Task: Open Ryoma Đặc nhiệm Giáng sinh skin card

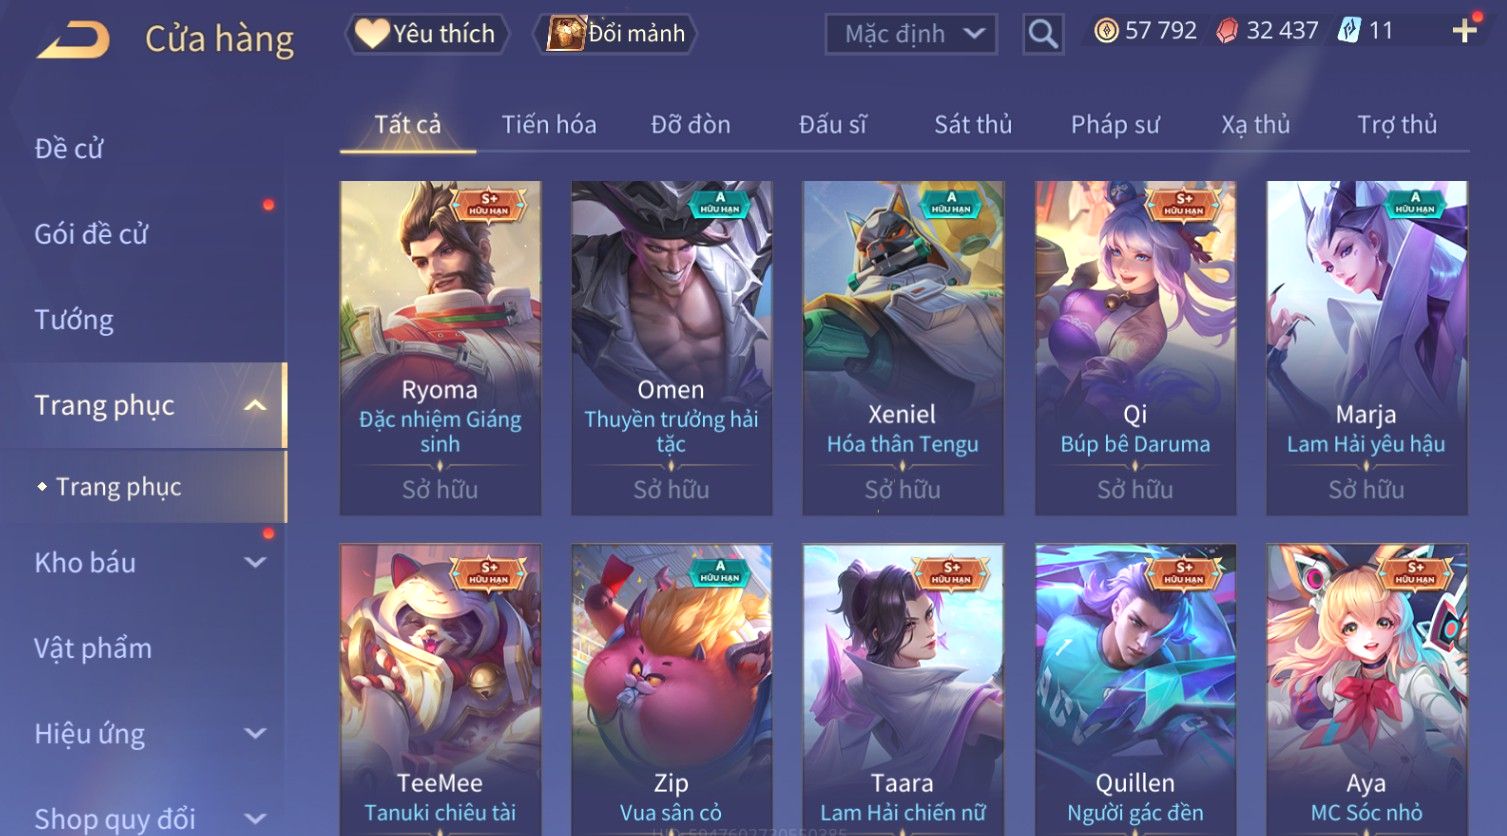Action: [x=440, y=348]
